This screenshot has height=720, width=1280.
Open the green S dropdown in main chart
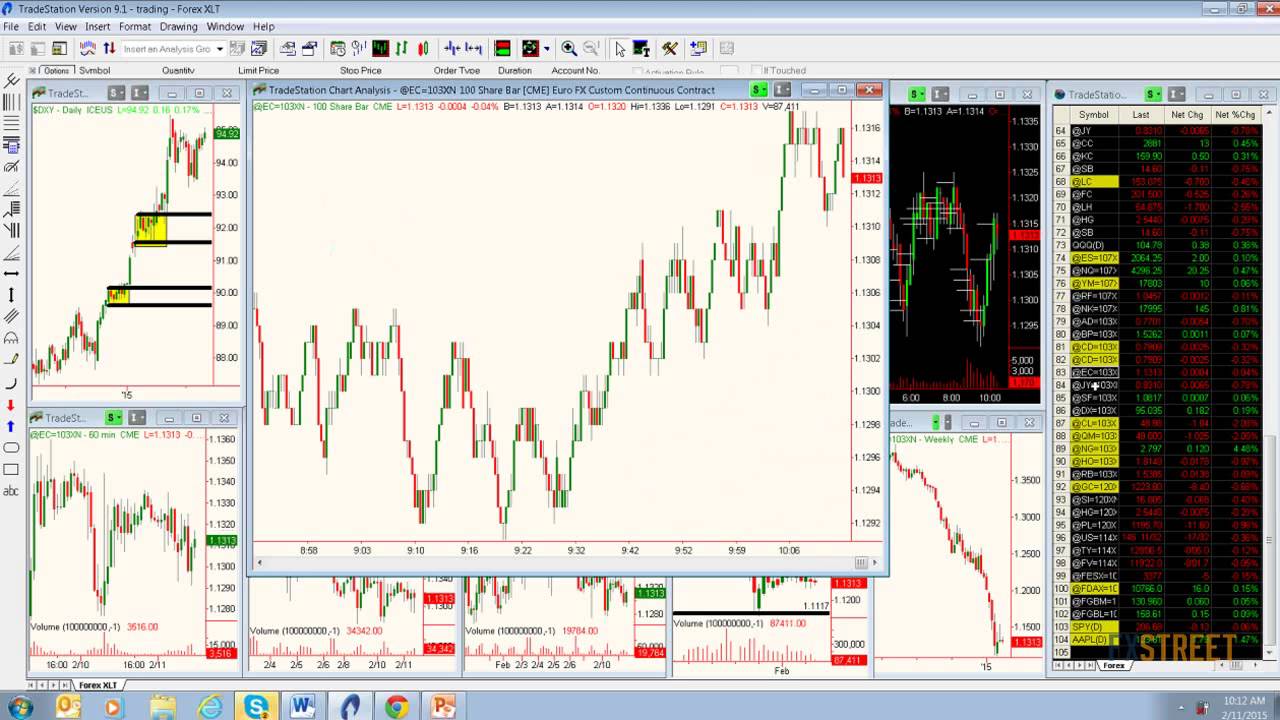760,90
